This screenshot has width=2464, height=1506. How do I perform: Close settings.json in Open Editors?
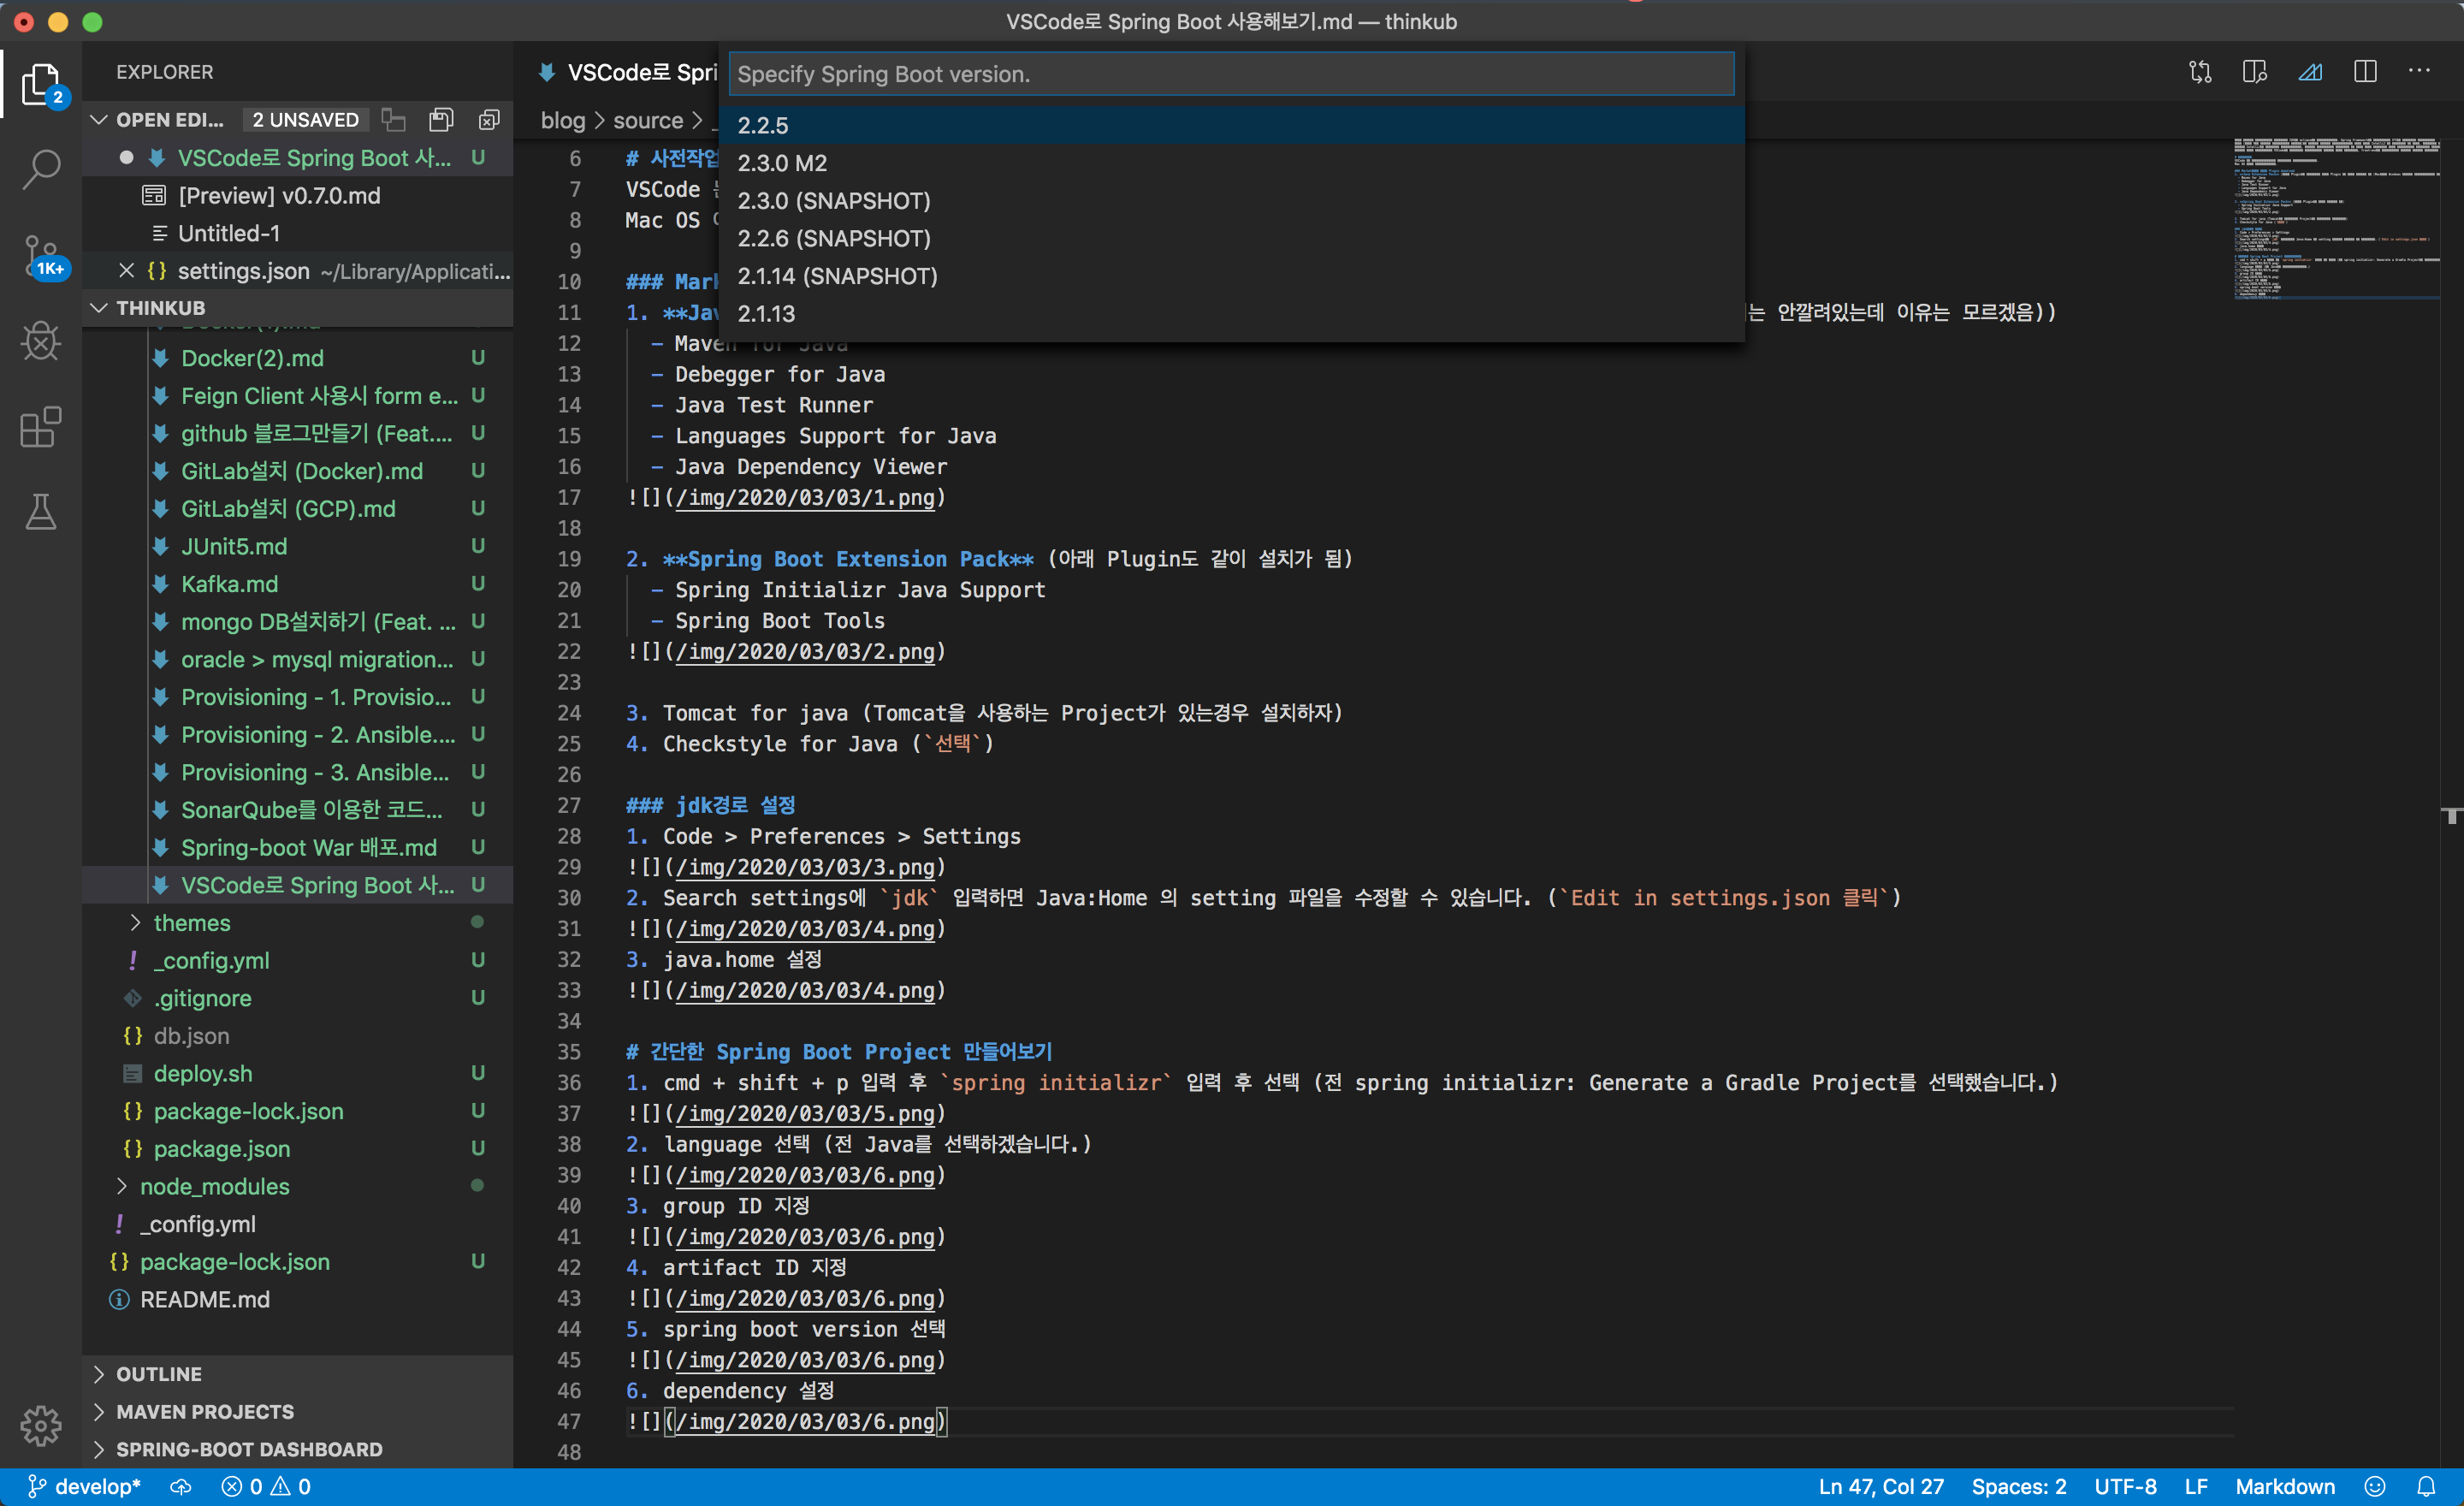(126, 271)
